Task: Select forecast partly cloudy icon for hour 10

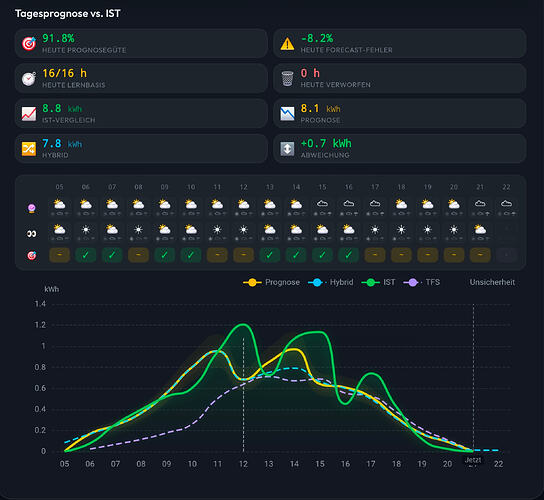Action: tap(191, 204)
